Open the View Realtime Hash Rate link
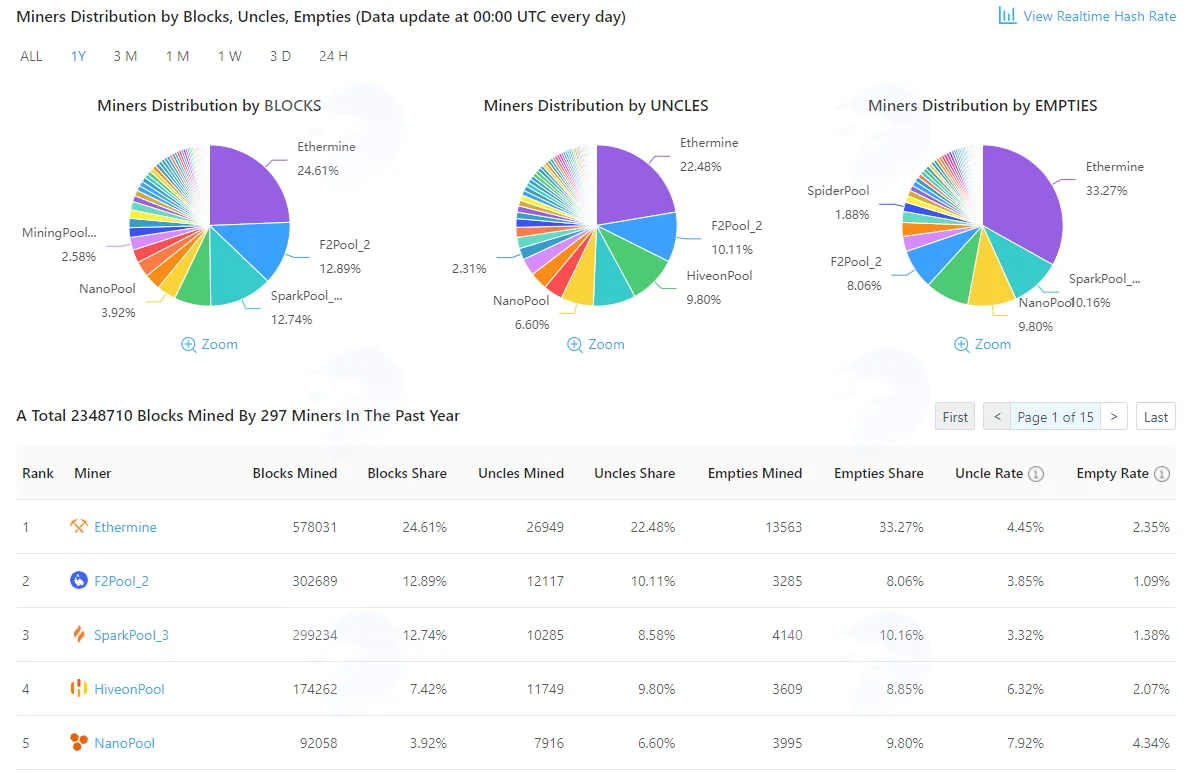The width and height of the screenshot is (1191, 773). 1099,16
